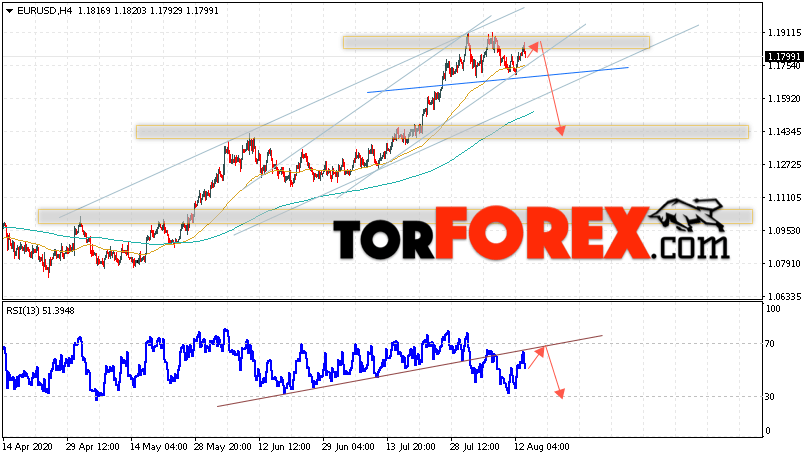
Task: Click the chart menu triangle beside EURUSD,H4
Action: [9, 11]
